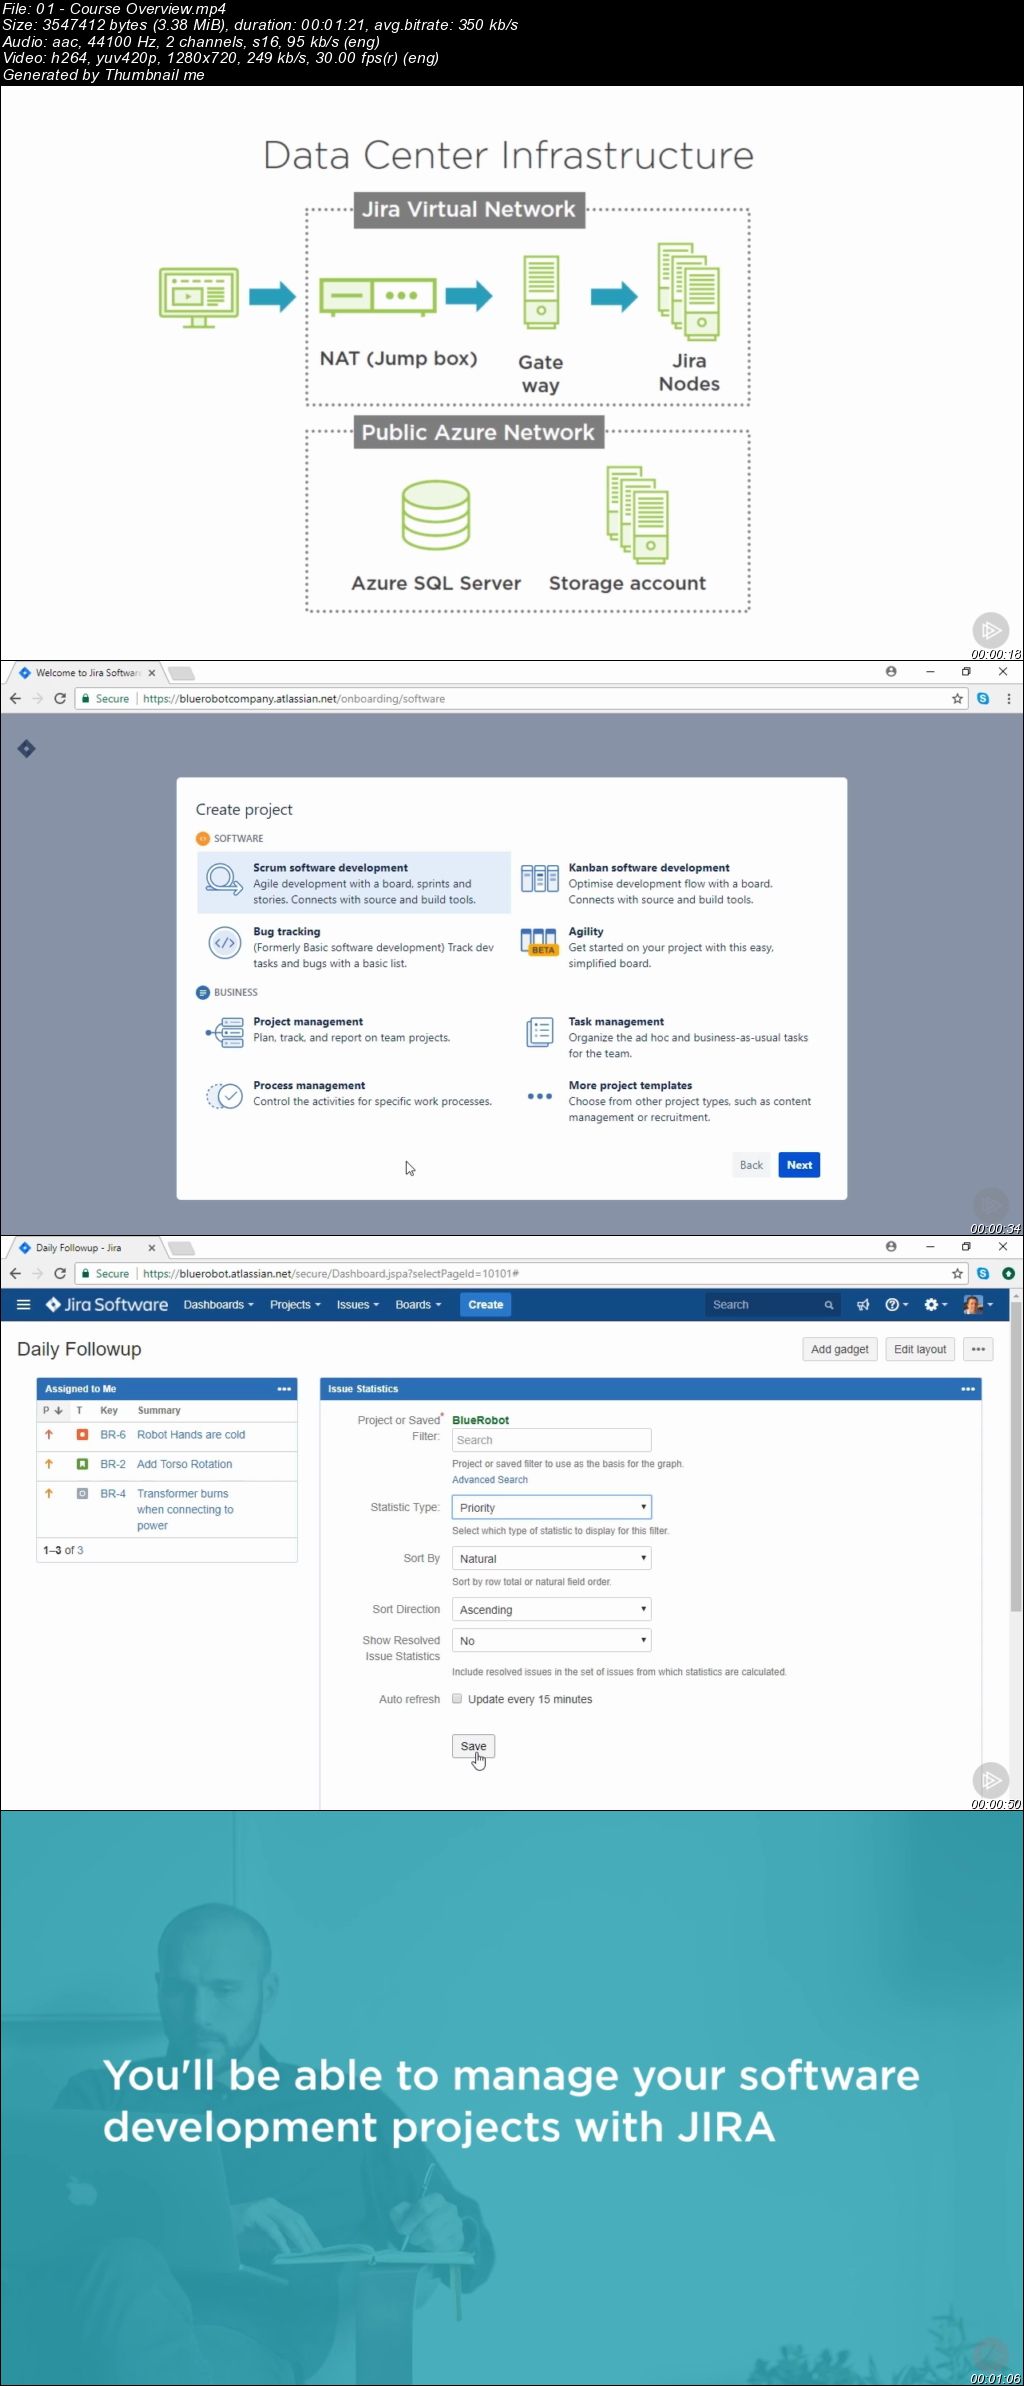Sort by the Summary column header
The image size is (1024, 2386).
click(159, 1411)
